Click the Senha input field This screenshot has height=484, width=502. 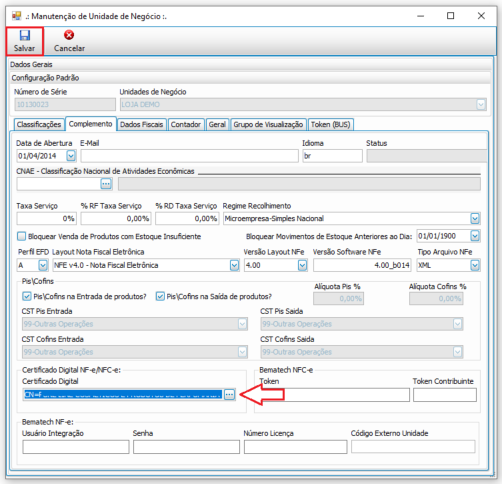186,447
